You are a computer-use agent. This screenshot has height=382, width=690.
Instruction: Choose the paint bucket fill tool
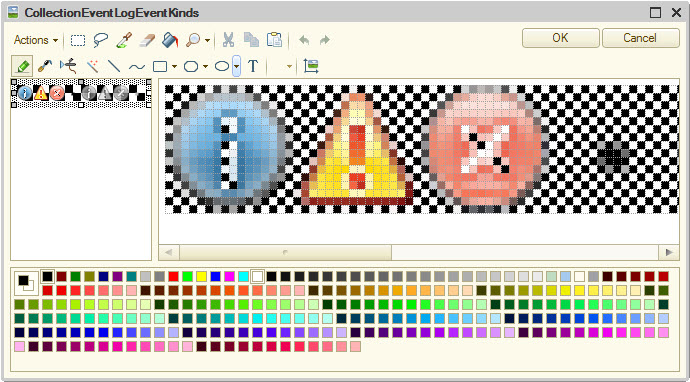[170, 40]
